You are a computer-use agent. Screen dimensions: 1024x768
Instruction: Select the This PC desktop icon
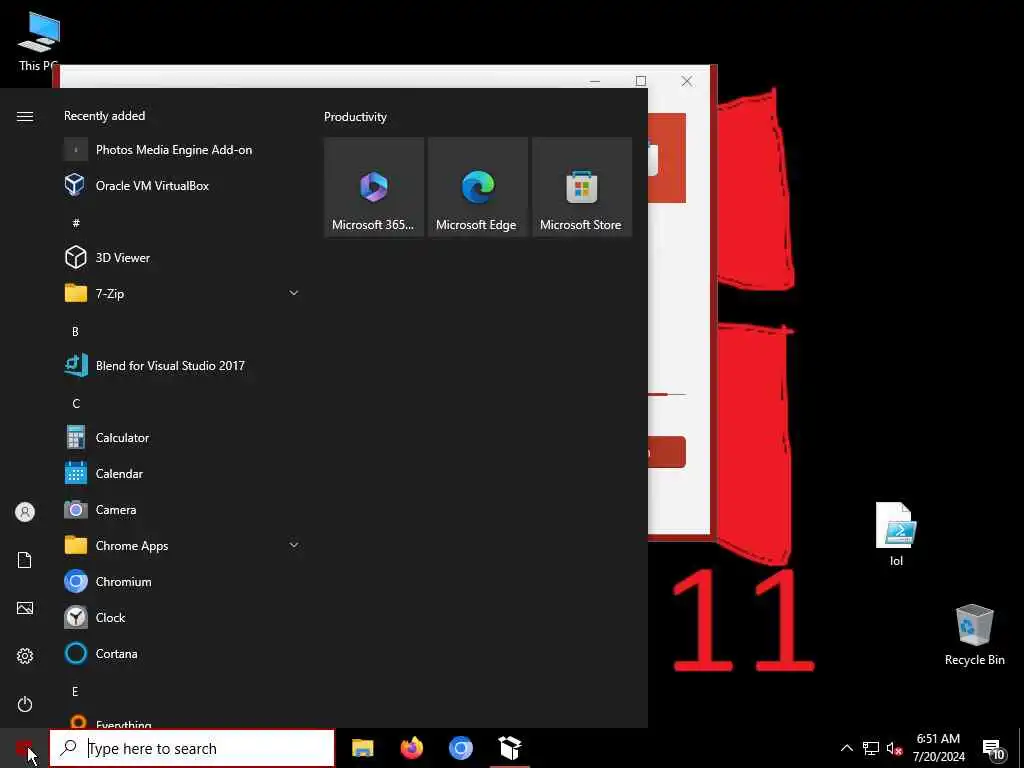(x=39, y=42)
